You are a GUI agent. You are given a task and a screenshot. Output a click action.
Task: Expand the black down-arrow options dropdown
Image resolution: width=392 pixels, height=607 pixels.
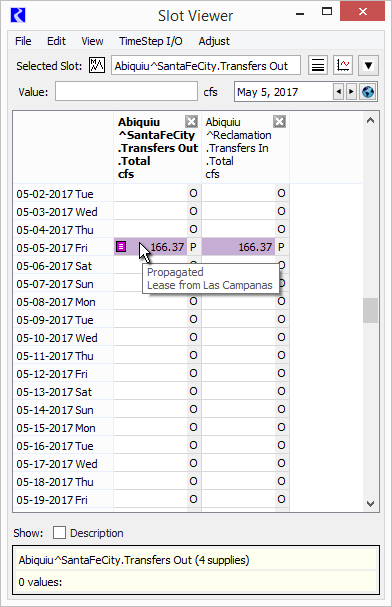click(368, 65)
